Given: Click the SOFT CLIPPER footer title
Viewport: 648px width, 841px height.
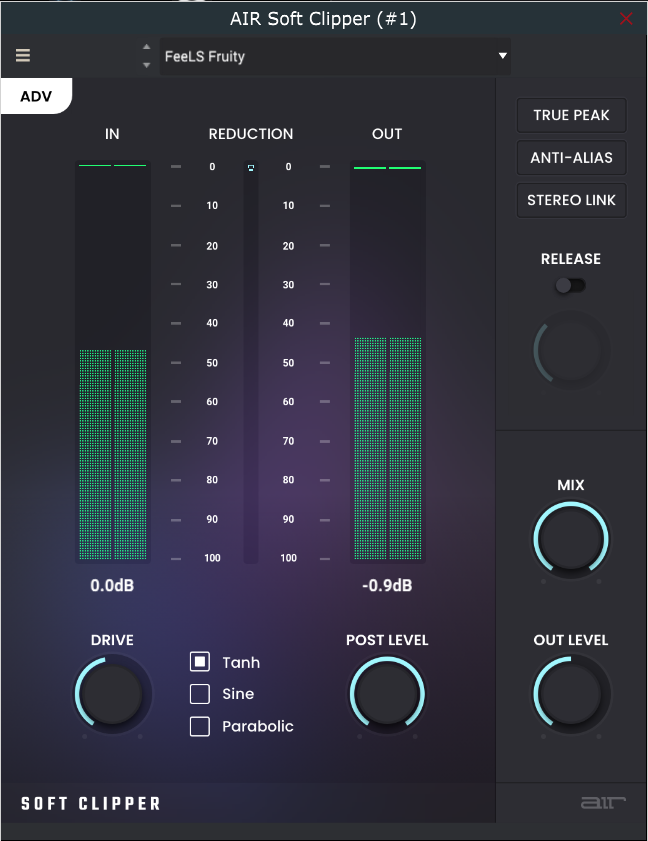Looking at the screenshot, I should 91,803.
